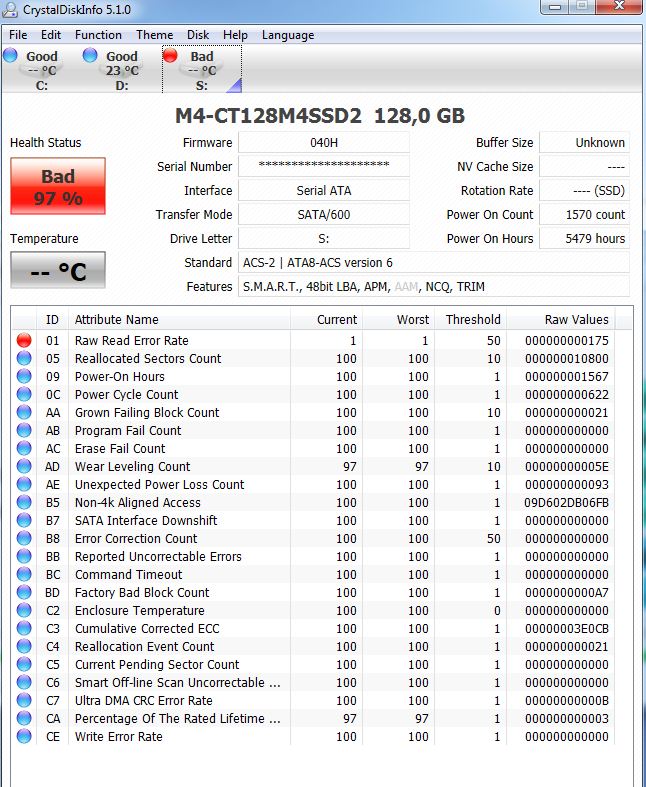Click the Raw Values column header

click(x=561, y=319)
